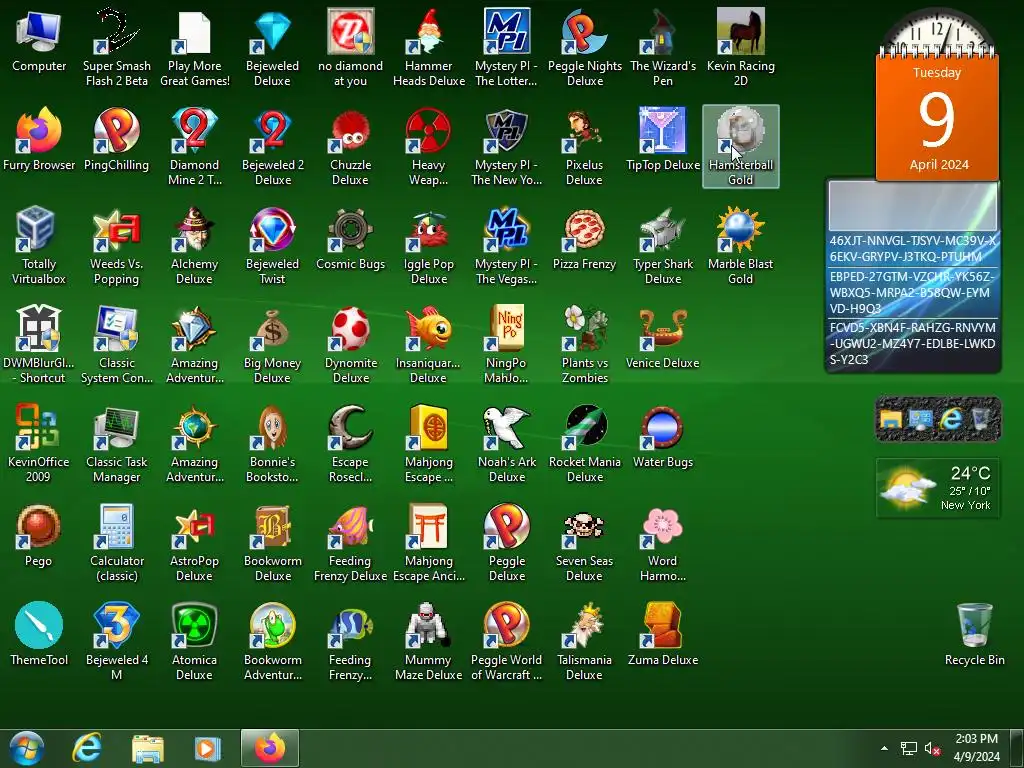1024x768 pixels.
Task: Launch Super Smash Flash 2 Beta shortcut
Action: click(117, 47)
